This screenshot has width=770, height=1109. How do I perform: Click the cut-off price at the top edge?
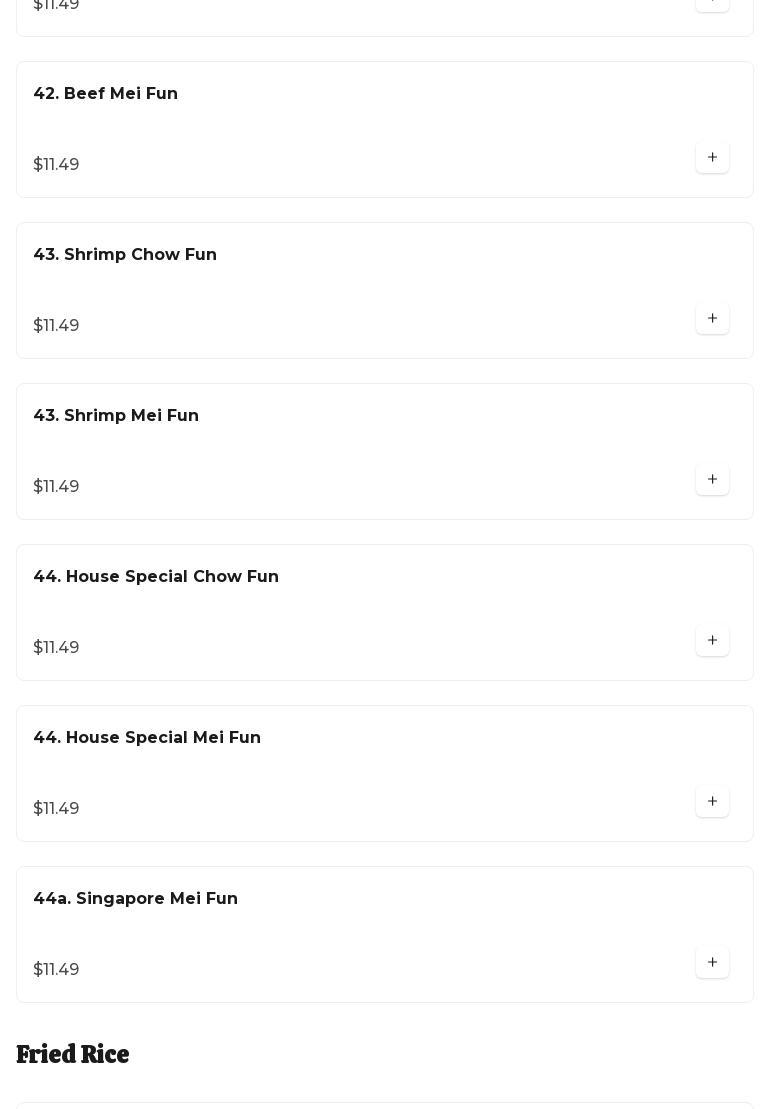(56, 5)
